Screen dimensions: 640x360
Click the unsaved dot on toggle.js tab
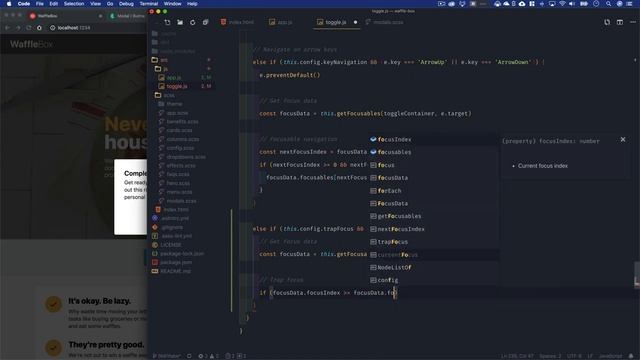pos(355,22)
